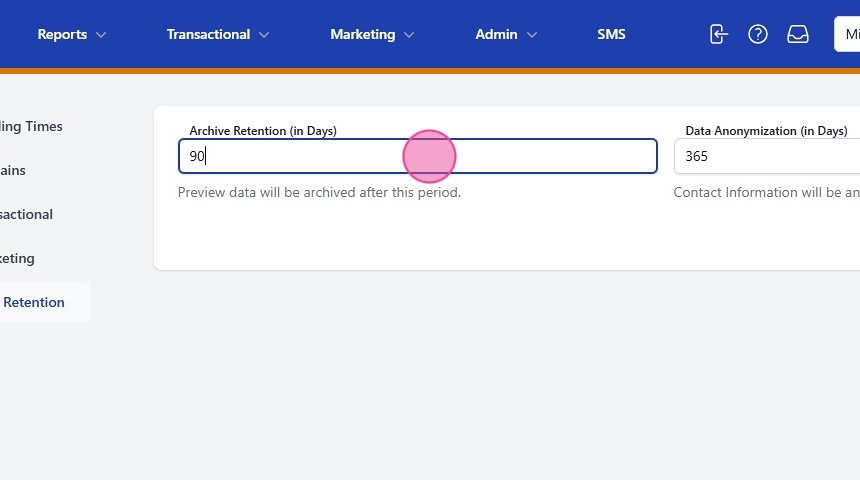Click the Data Anonymization days field

pos(766,156)
